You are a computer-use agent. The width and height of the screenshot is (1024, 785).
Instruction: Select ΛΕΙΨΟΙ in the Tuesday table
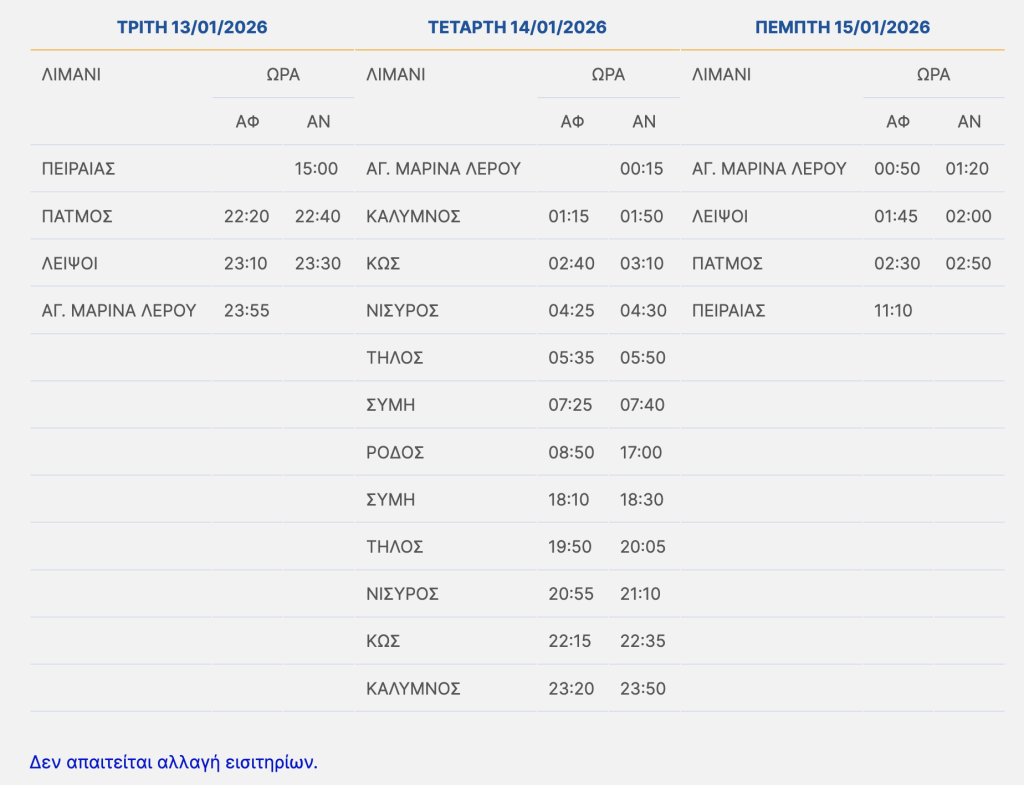(x=70, y=264)
